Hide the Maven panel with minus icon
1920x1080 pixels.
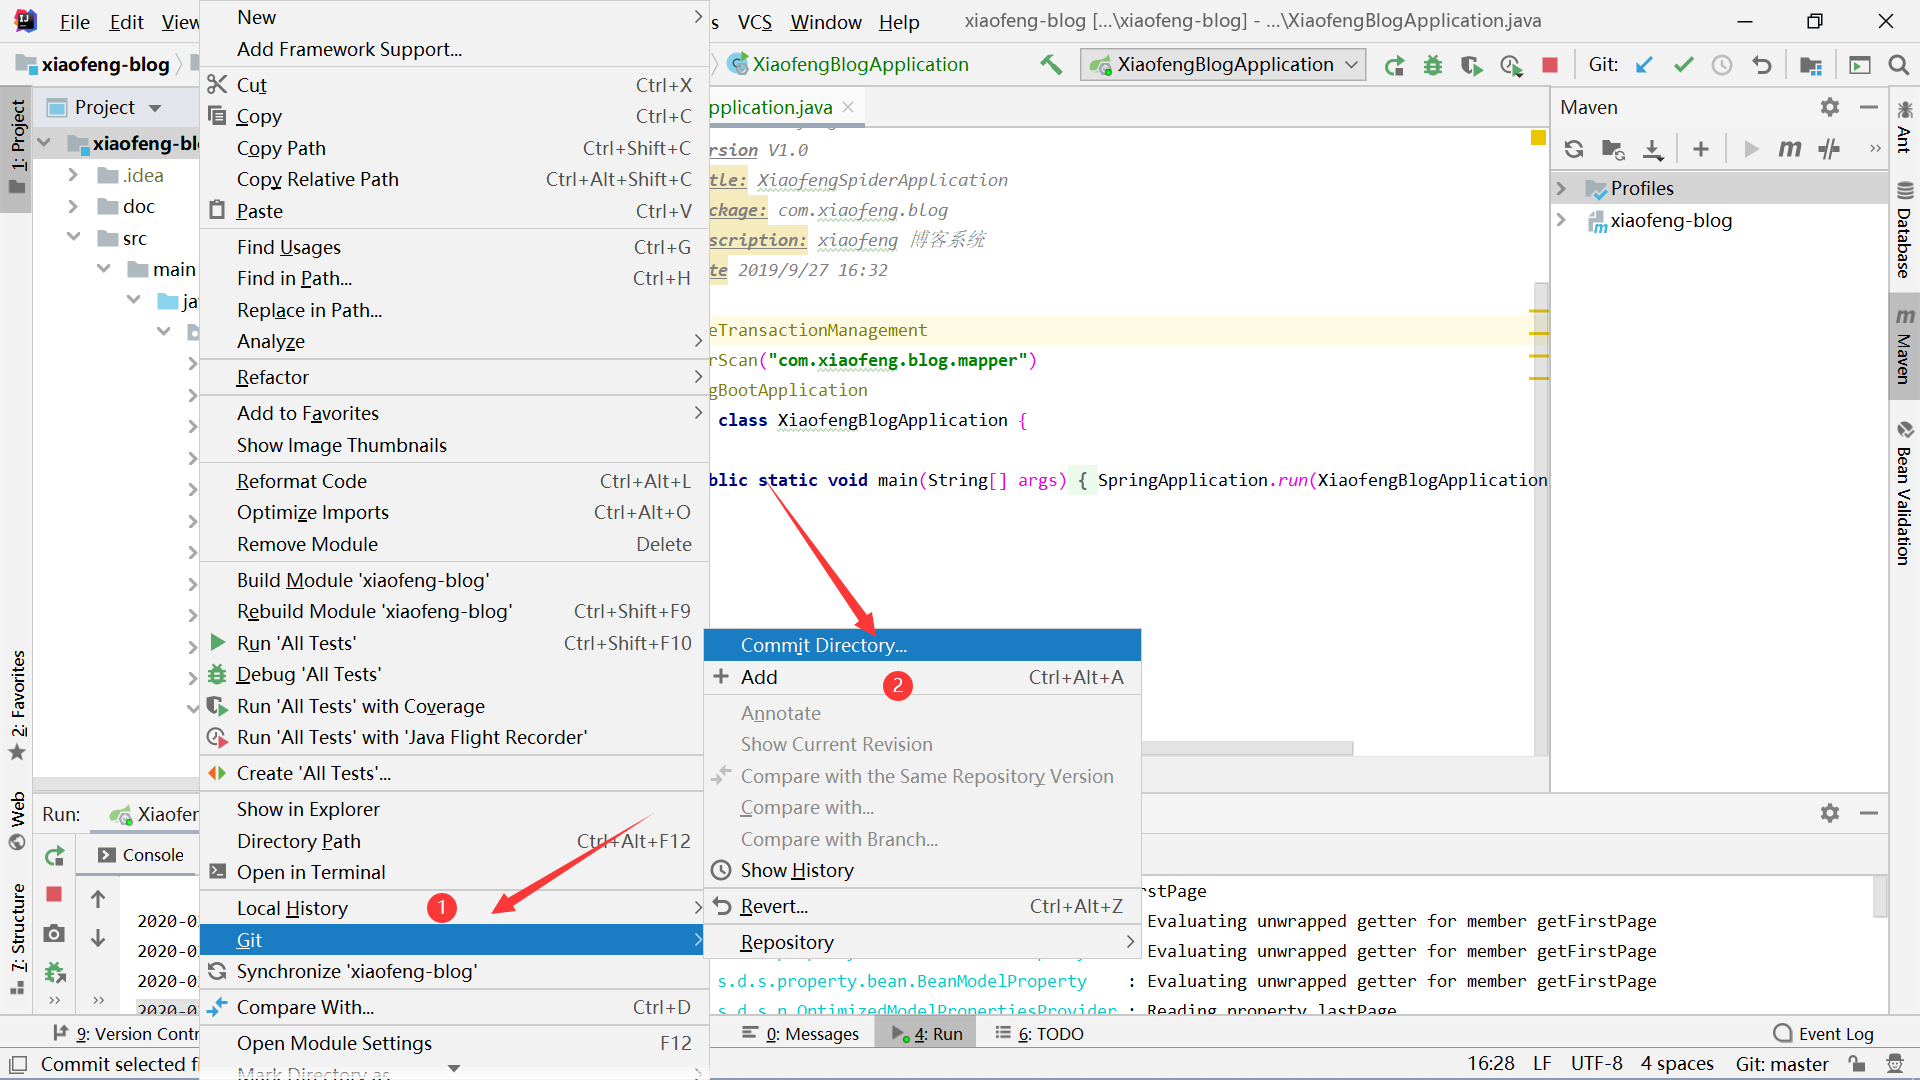pyautogui.click(x=1868, y=107)
